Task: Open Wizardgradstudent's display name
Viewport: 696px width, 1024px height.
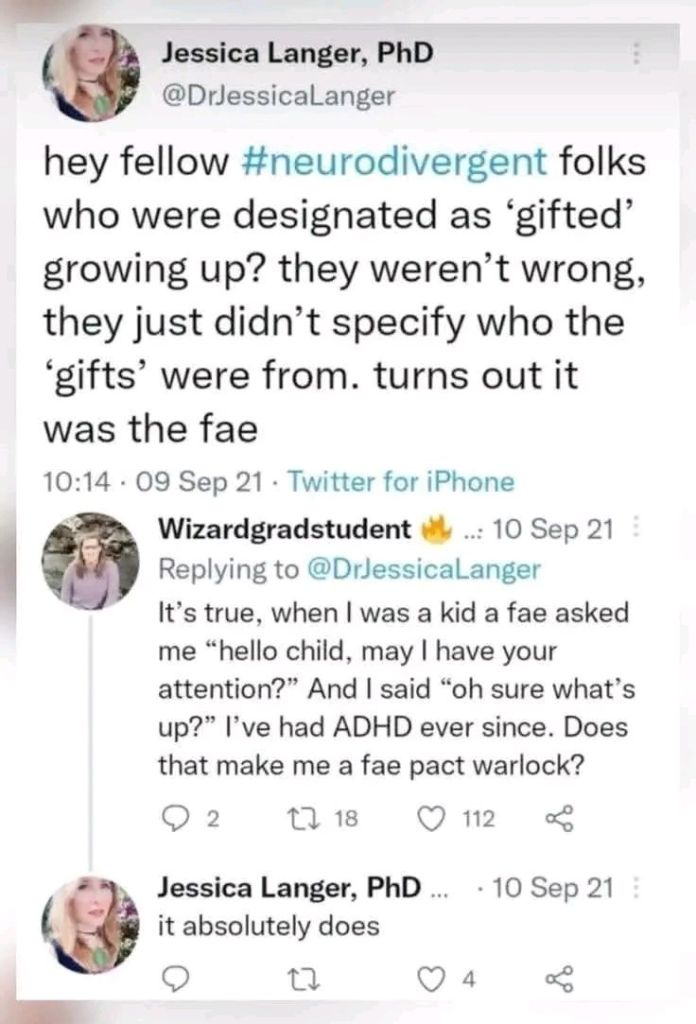Action: tap(285, 530)
